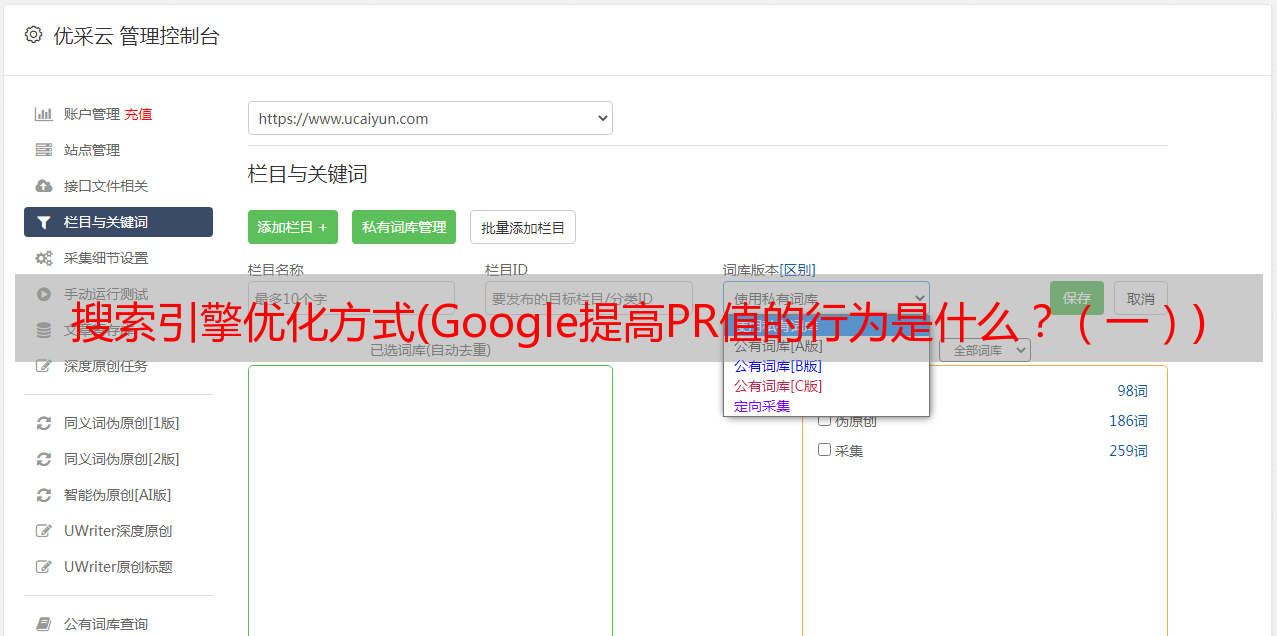This screenshot has height=636, width=1277.
Task: Open 手动运行测试 via its play icon
Action: click(x=43, y=294)
